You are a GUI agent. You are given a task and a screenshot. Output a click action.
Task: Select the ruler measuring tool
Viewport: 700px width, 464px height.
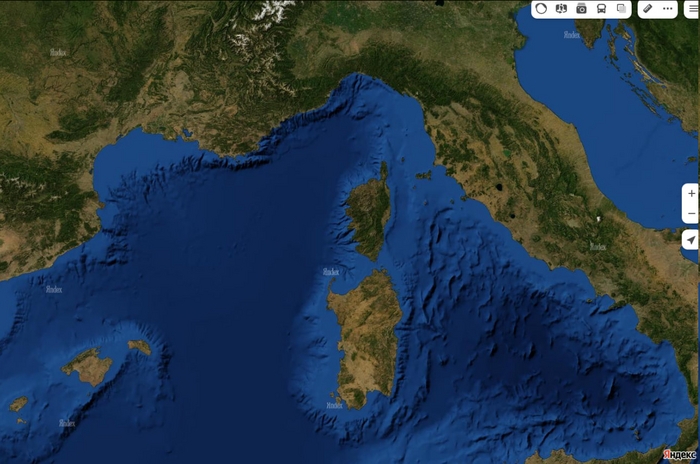coord(648,8)
